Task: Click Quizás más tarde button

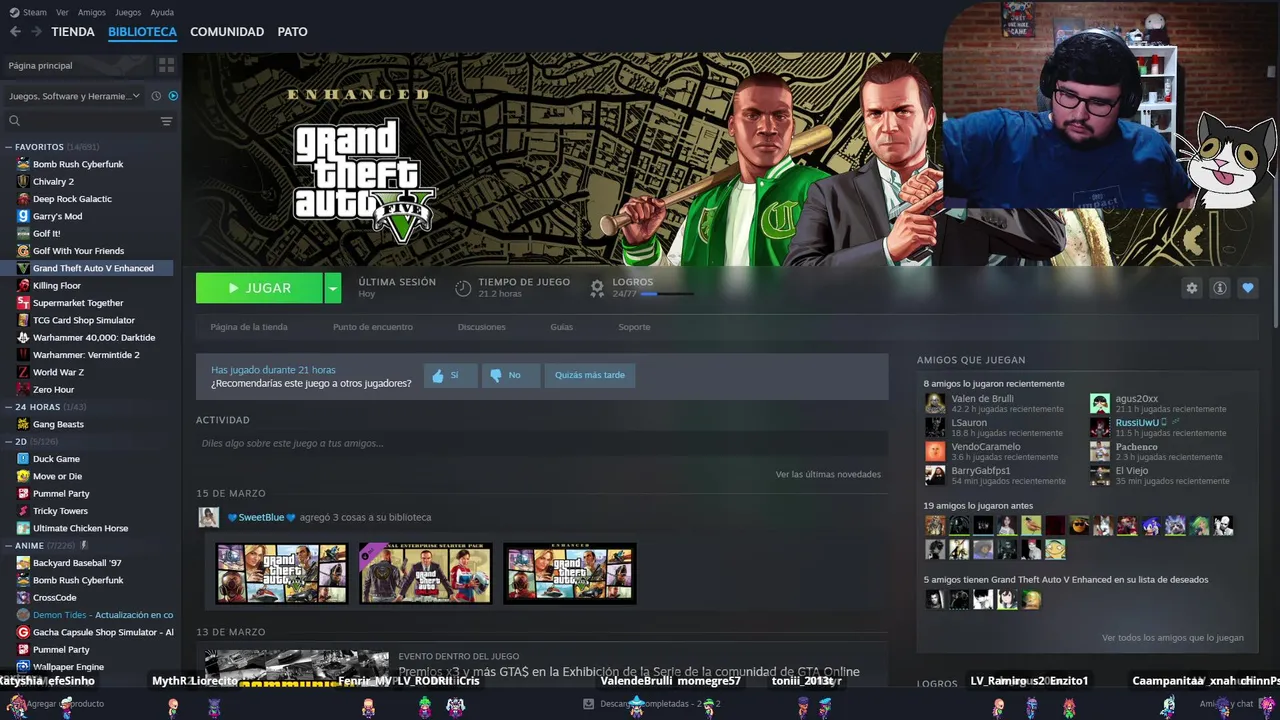Action: pos(590,375)
